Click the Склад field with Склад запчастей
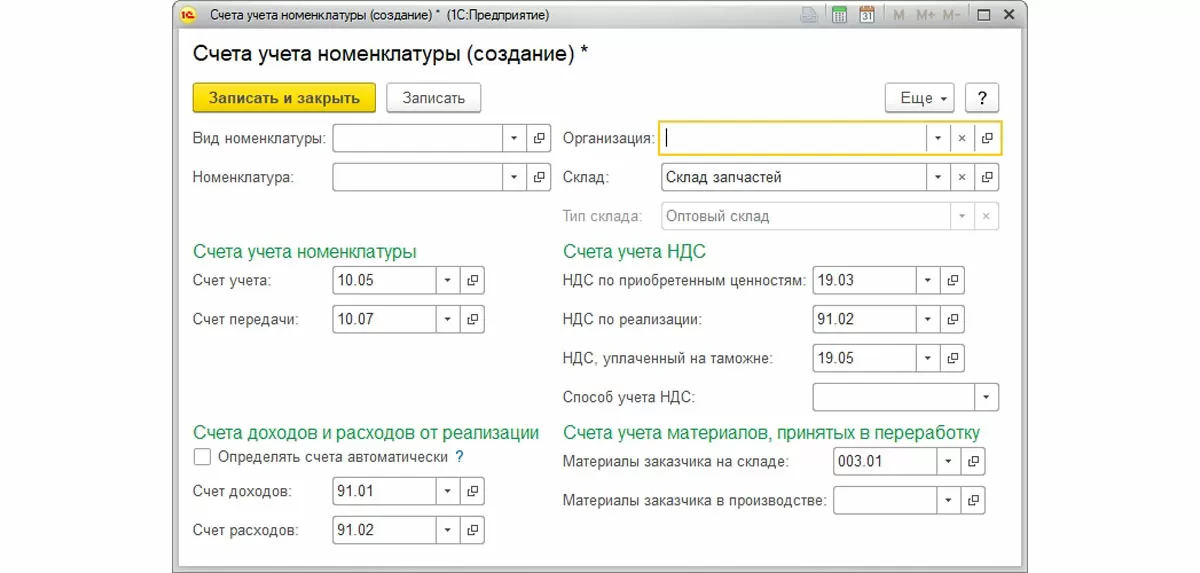Viewport: 1200px width, 573px height. click(794, 177)
